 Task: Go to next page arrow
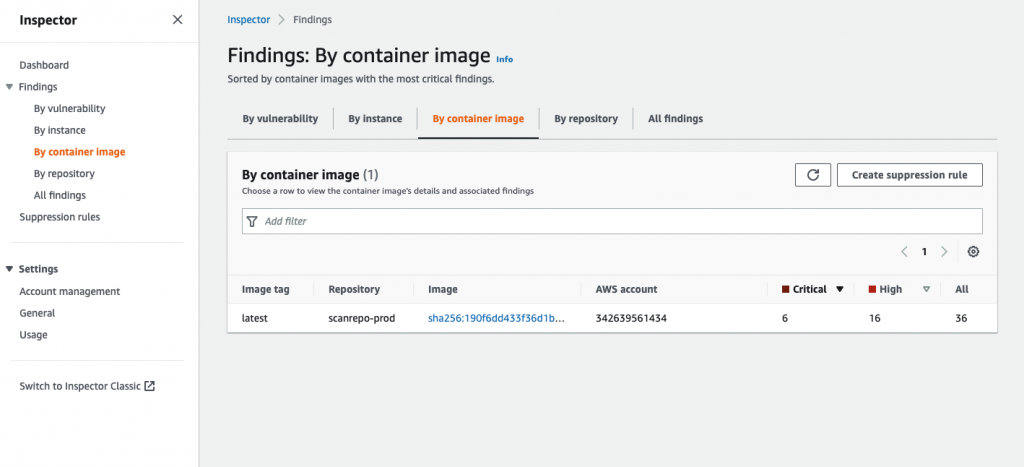[944, 252]
